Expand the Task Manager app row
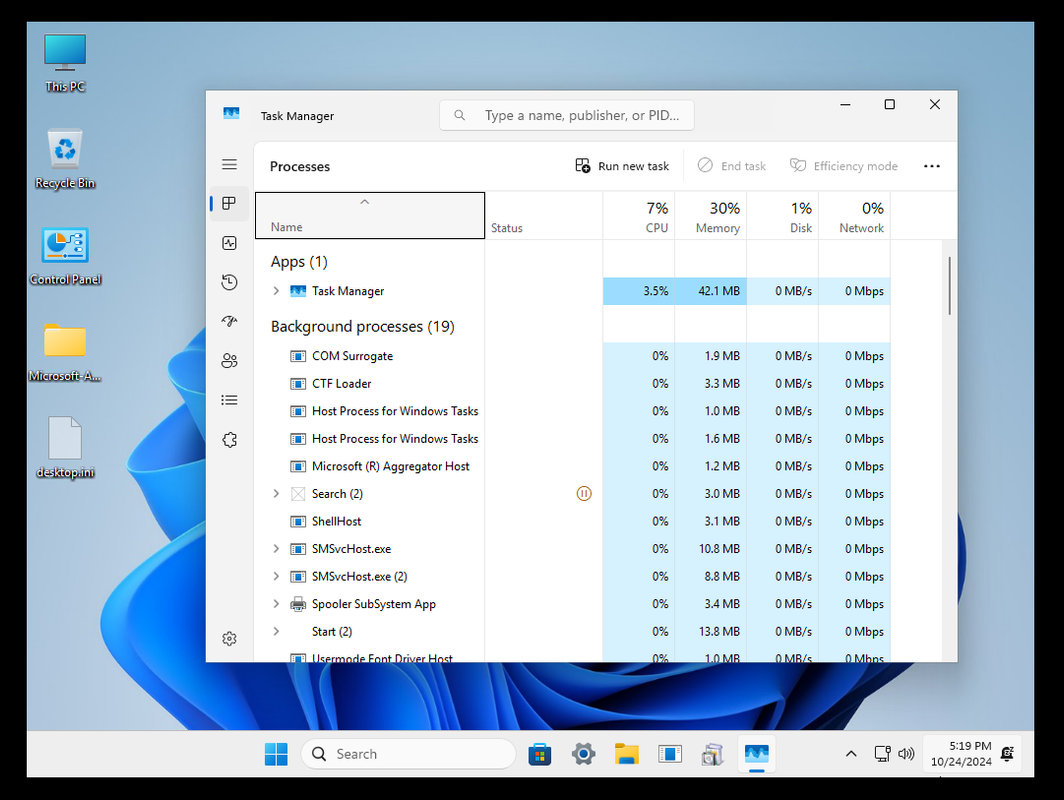 point(276,290)
